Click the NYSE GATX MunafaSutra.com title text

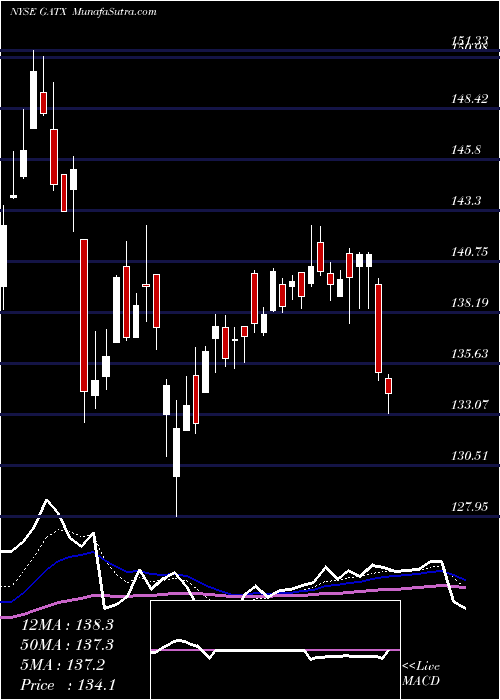tap(83, 12)
